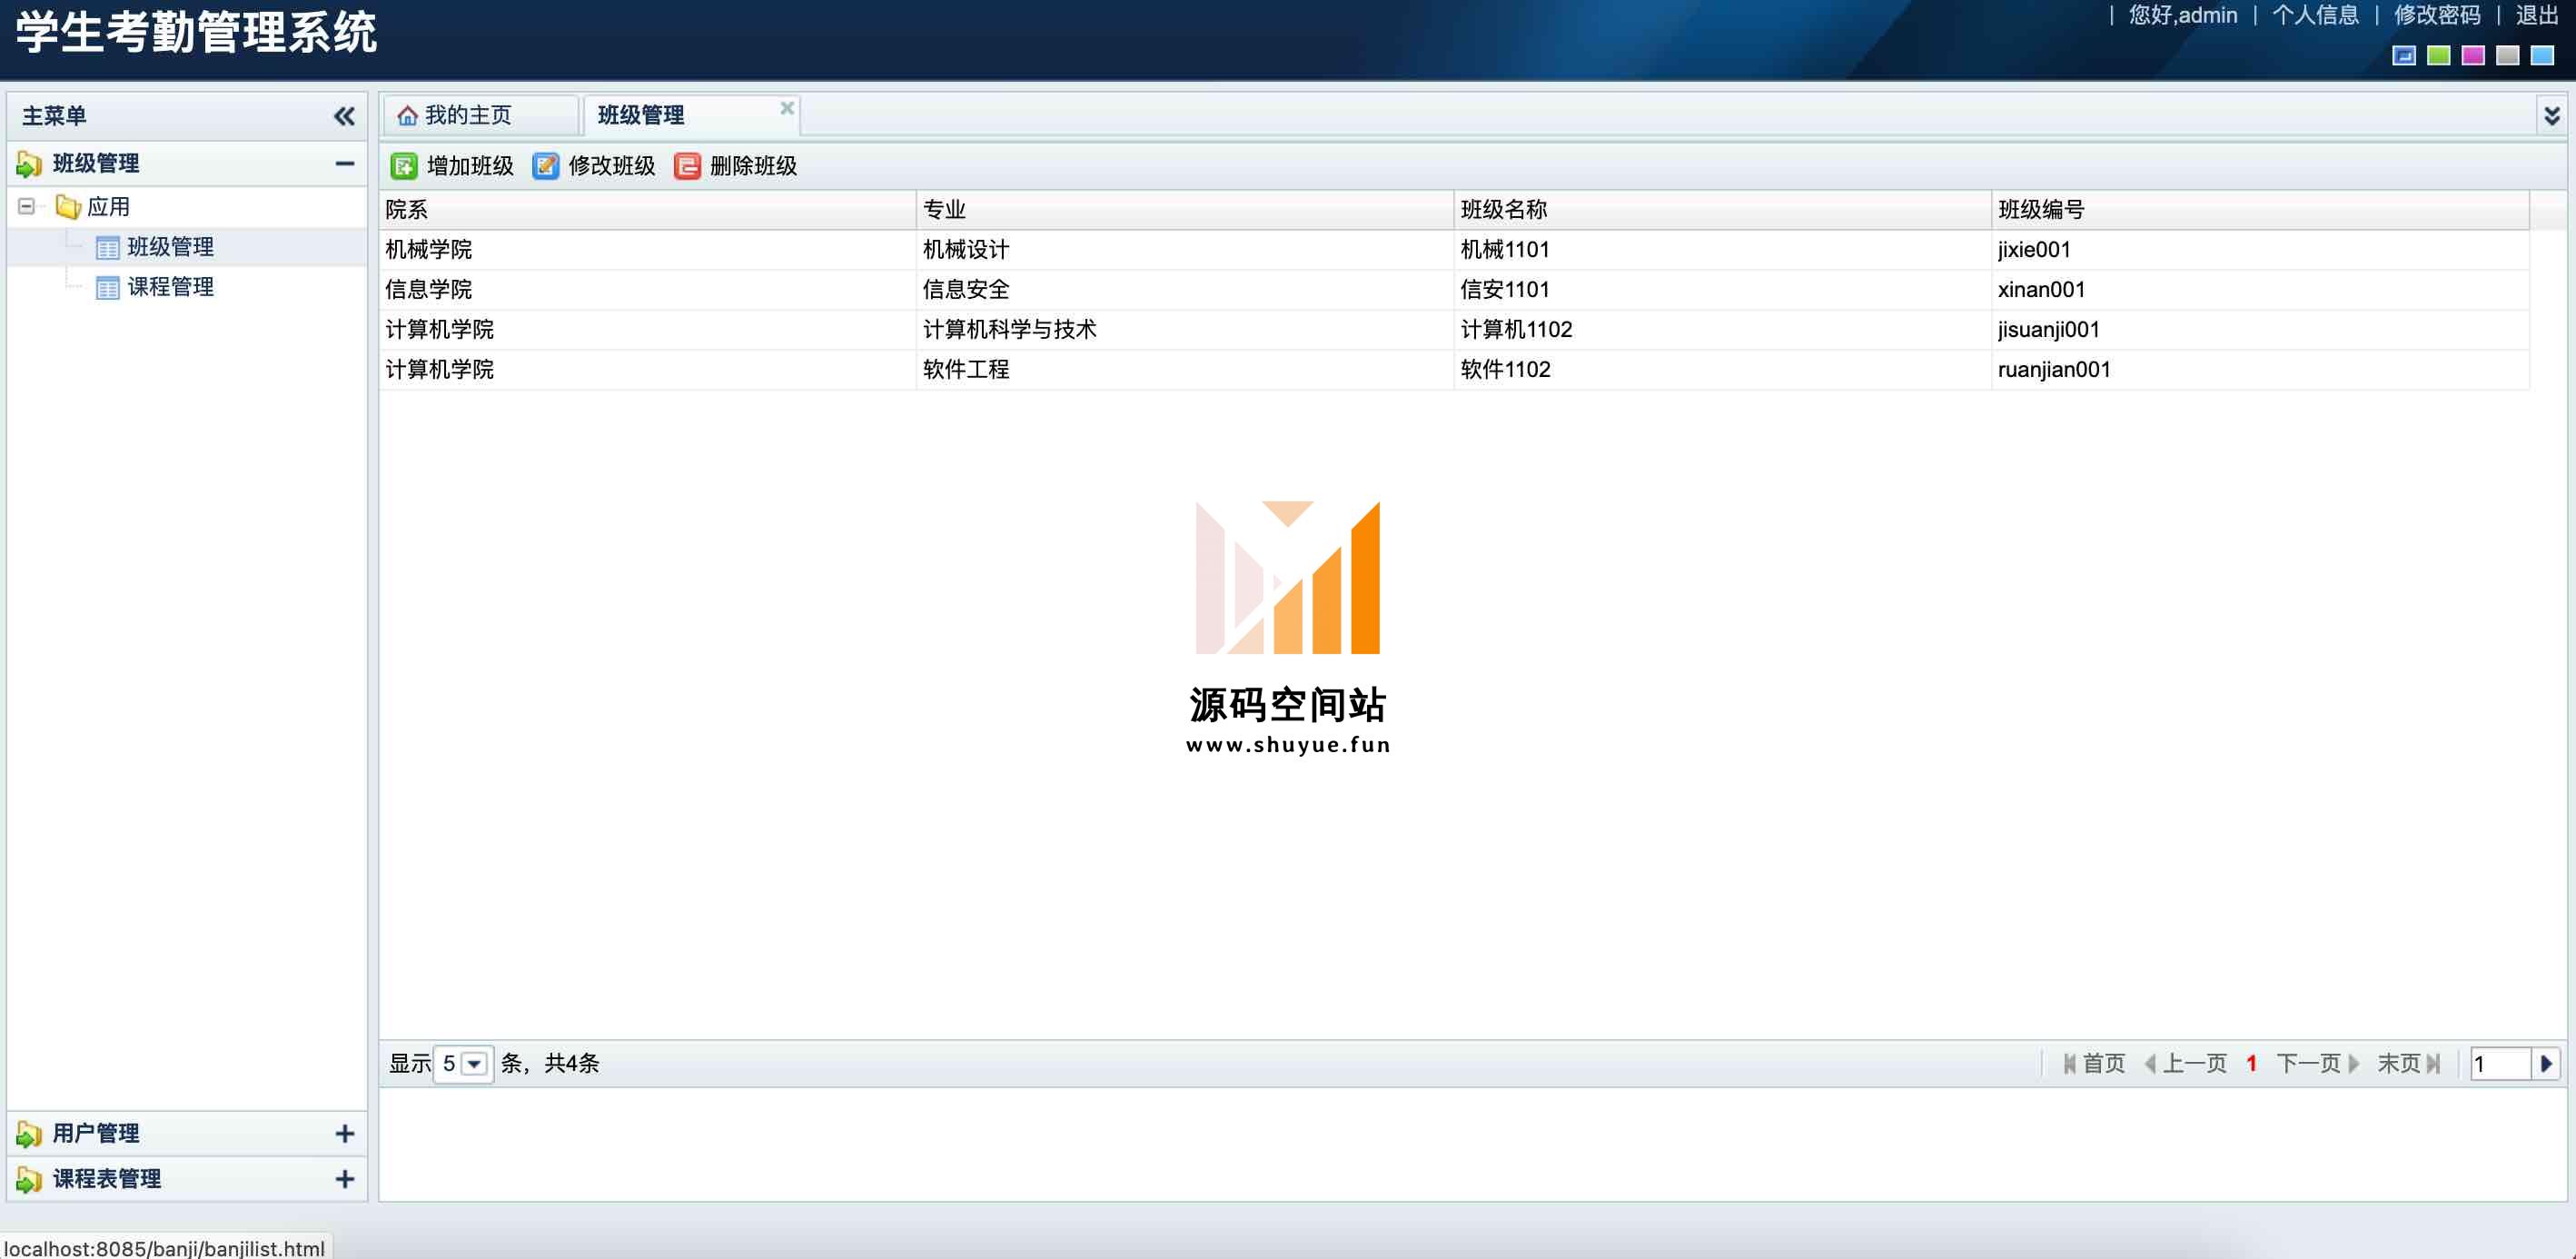Viewport: 2576px width, 1259px height.
Task: Open 个人信息 link
Action: [x=2315, y=15]
